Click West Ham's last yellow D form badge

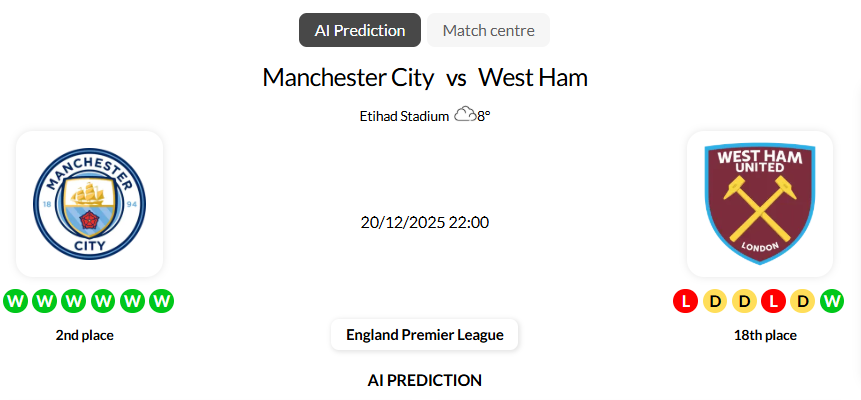802,300
